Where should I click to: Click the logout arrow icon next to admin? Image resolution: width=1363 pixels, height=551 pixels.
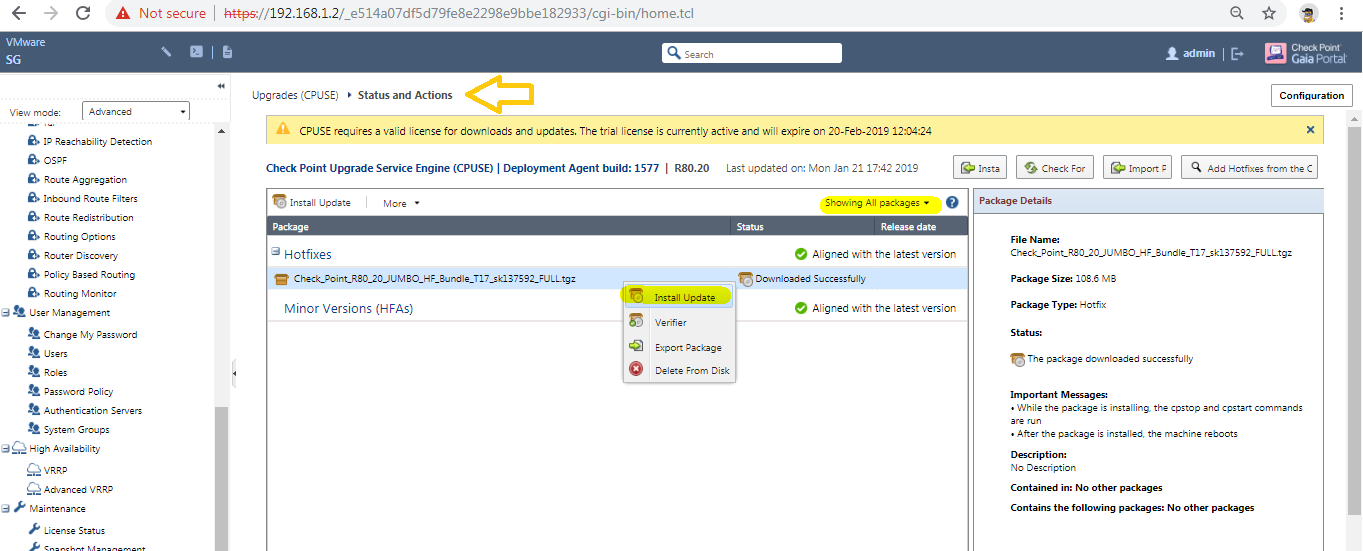tap(1238, 54)
